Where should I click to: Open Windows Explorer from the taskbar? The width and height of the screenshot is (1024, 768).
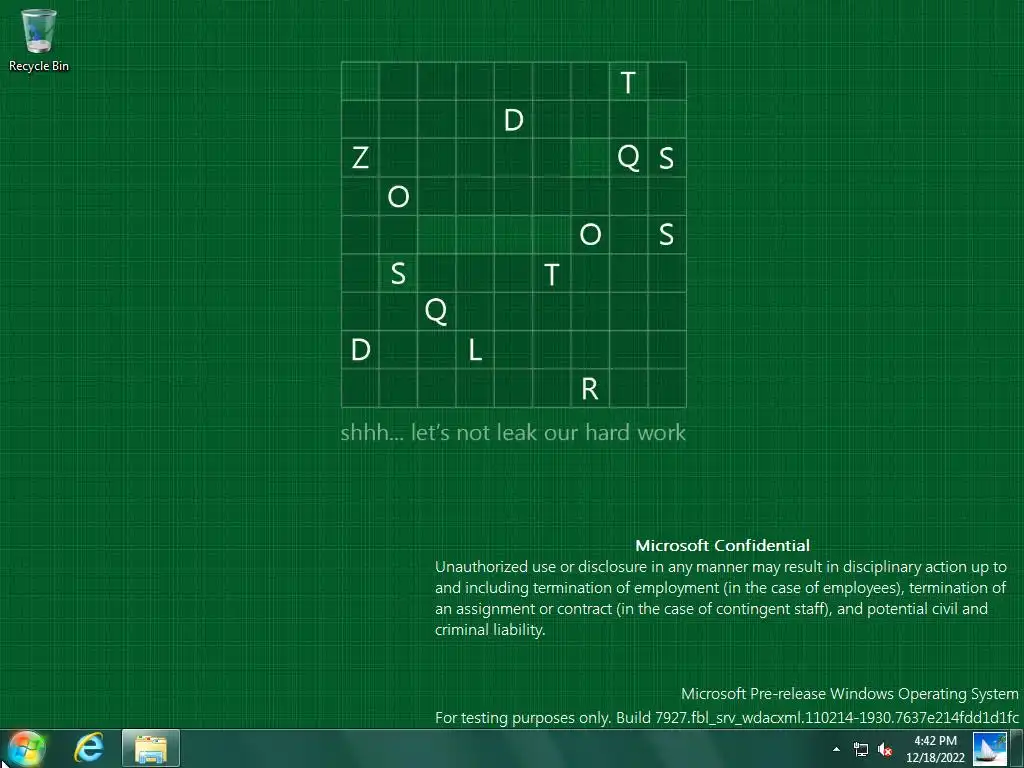click(x=151, y=748)
